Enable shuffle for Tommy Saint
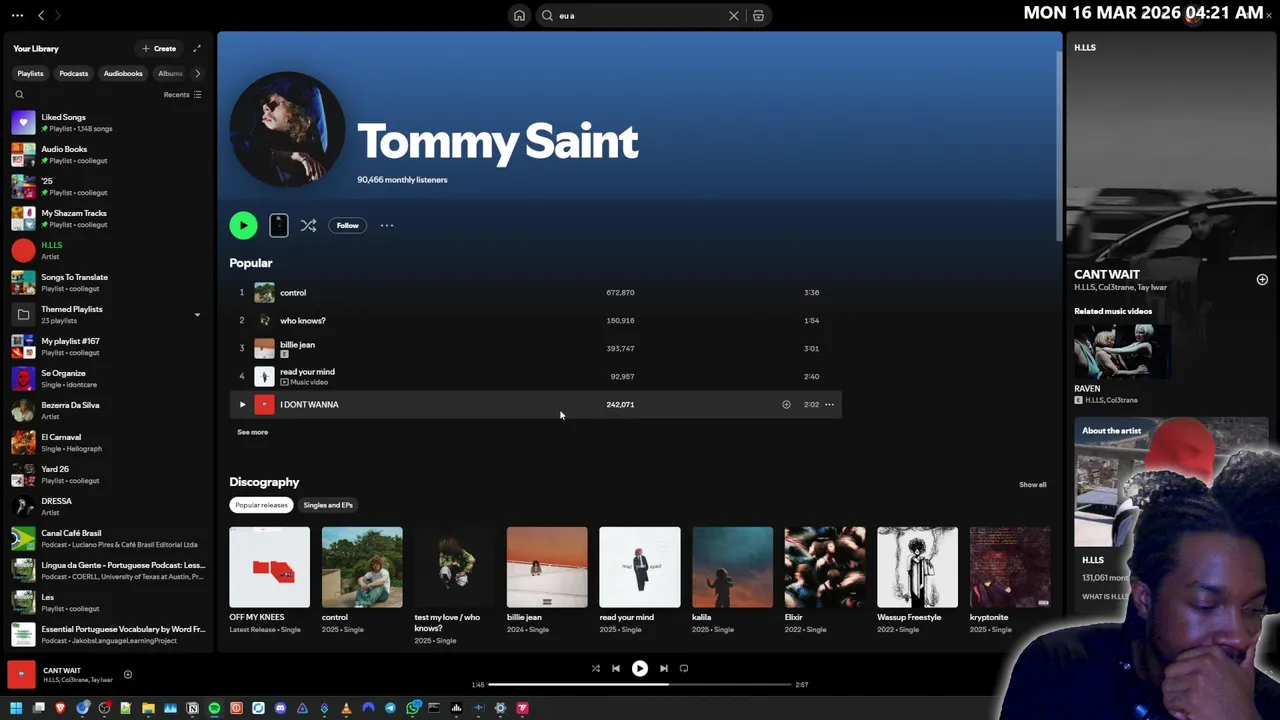The width and height of the screenshot is (1280, 720). [x=308, y=225]
